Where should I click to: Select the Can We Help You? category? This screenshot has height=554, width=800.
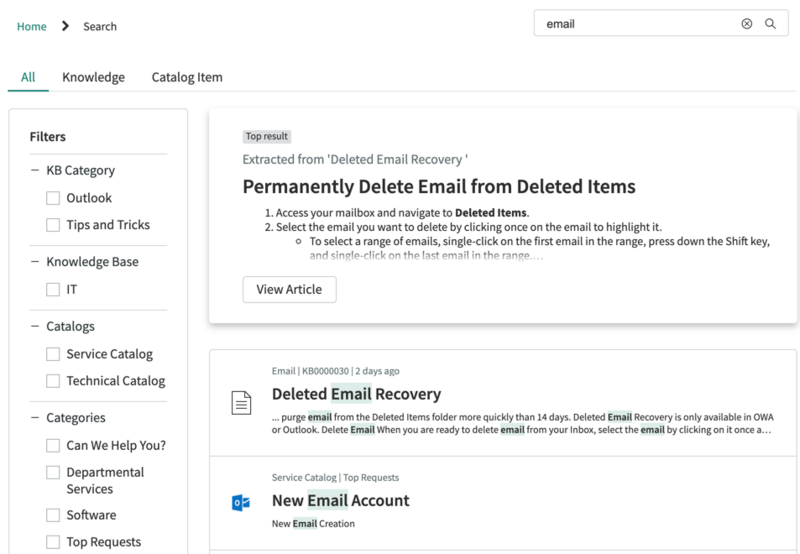pyautogui.click(x=53, y=445)
